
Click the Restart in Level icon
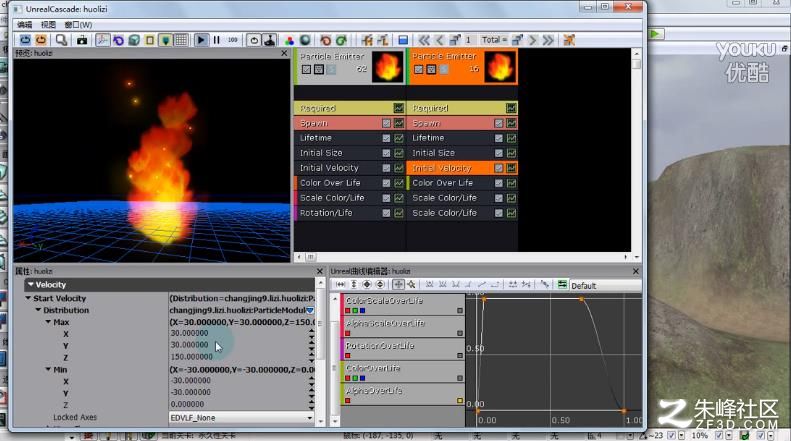pyautogui.click(x=41, y=40)
